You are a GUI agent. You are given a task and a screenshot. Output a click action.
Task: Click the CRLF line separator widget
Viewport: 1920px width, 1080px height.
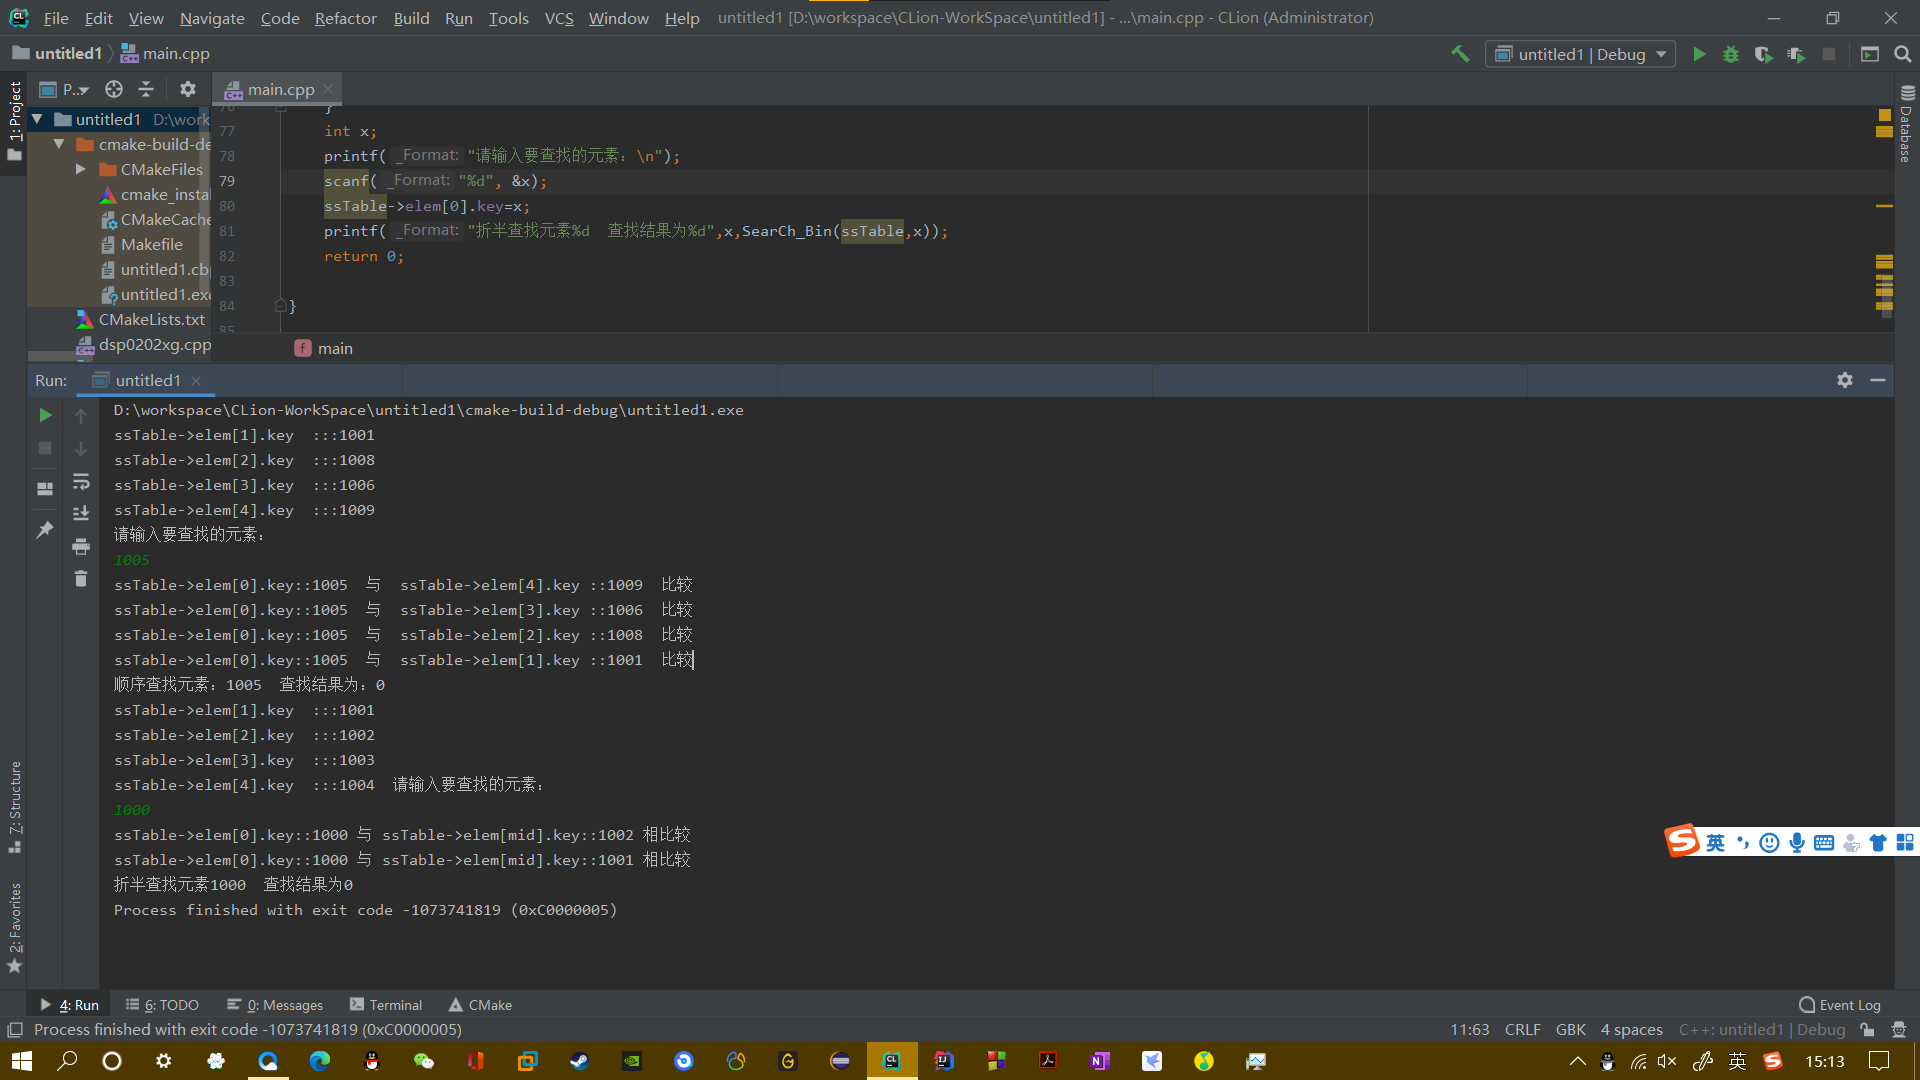click(1522, 1030)
